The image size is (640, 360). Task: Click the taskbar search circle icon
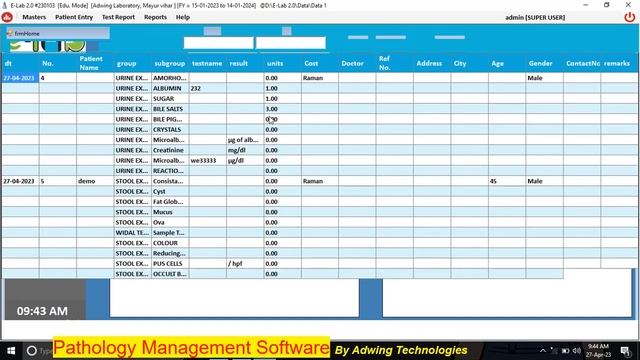click(31, 351)
